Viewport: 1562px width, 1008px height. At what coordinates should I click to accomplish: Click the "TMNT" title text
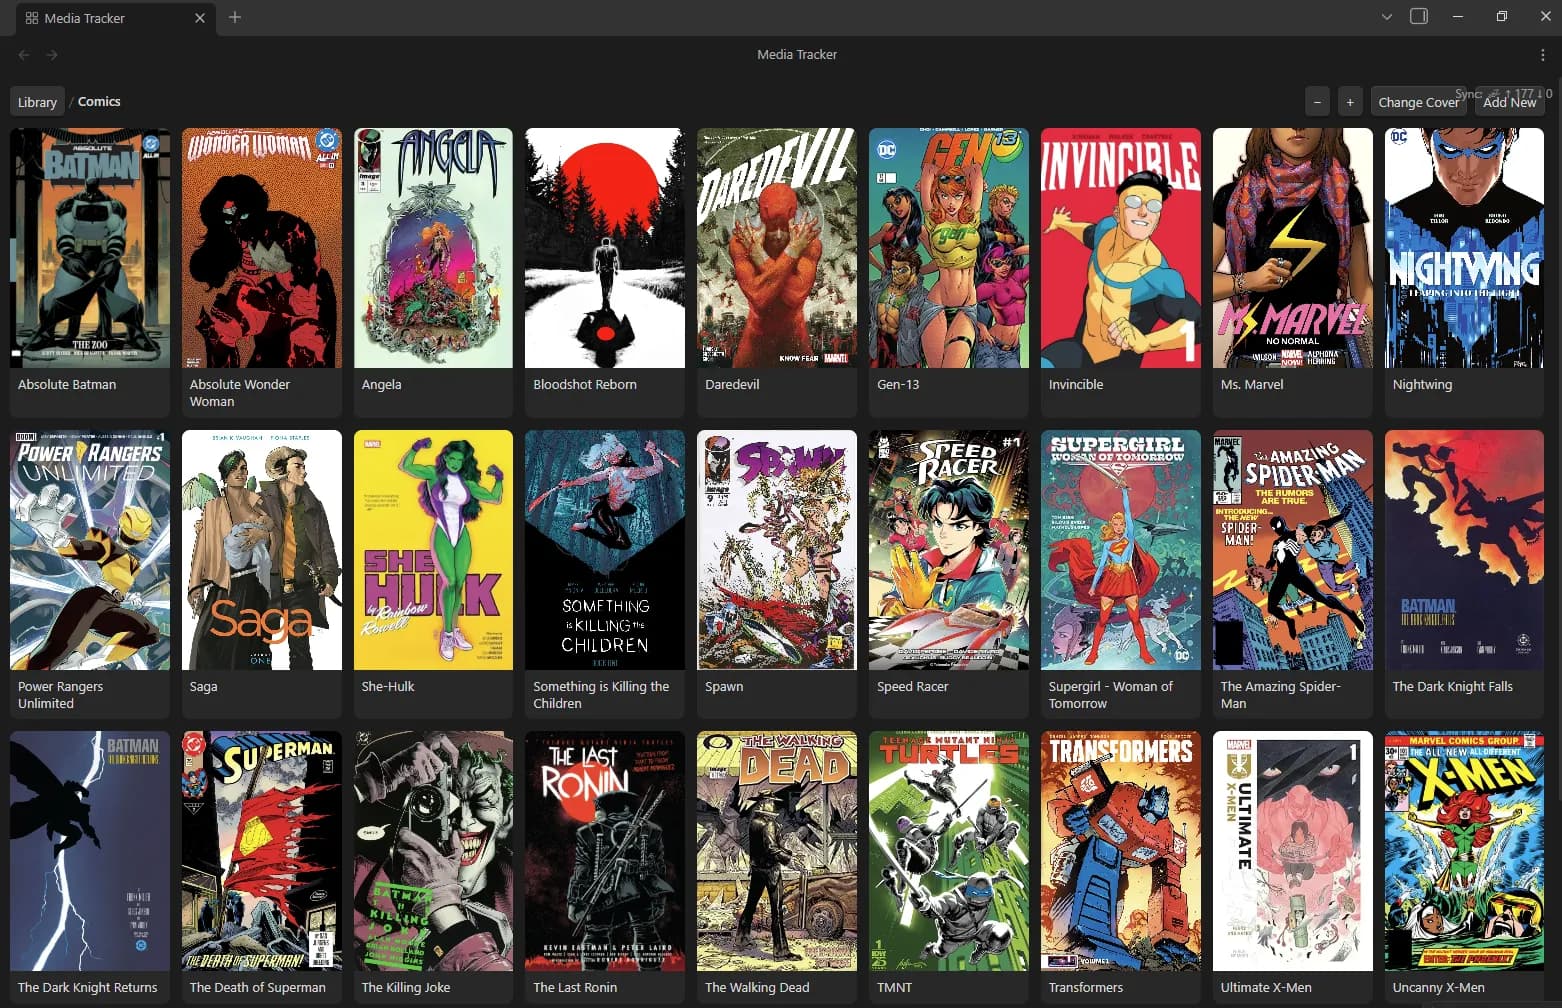(x=895, y=988)
